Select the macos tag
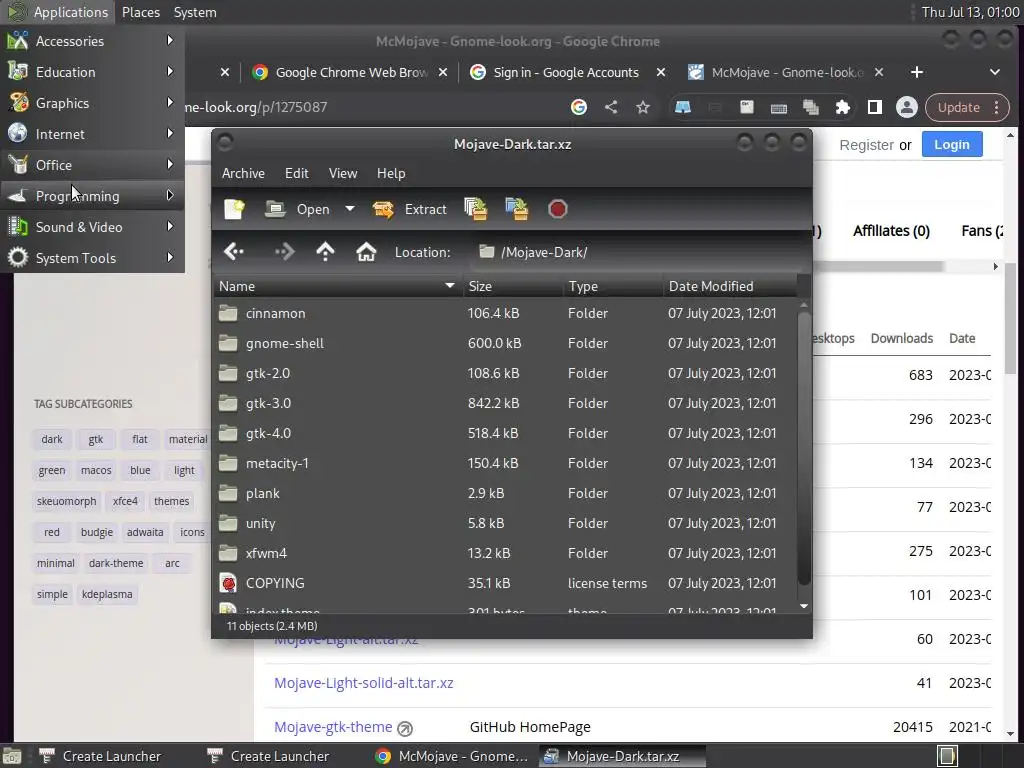 pos(96,470)
